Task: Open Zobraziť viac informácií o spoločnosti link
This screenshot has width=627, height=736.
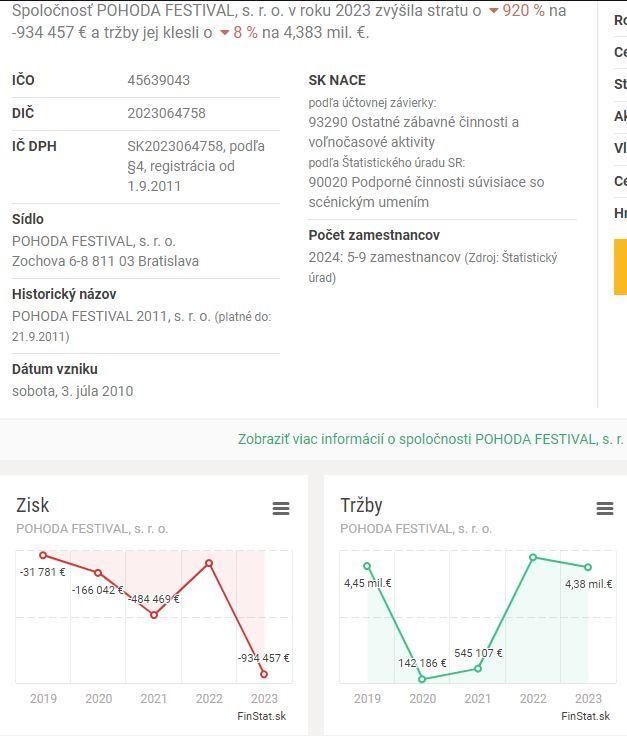Action: point(431,439)
